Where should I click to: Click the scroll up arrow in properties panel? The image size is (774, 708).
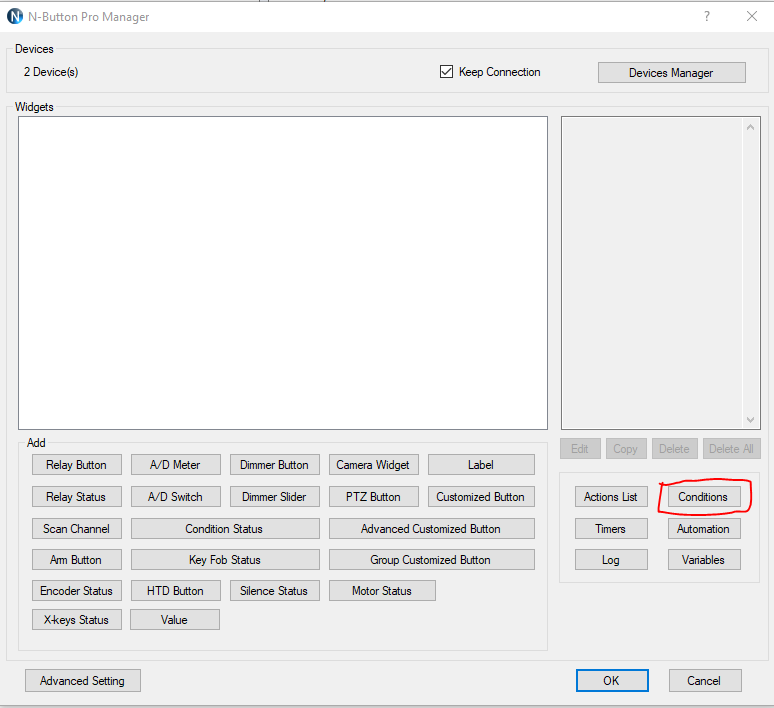750,127
